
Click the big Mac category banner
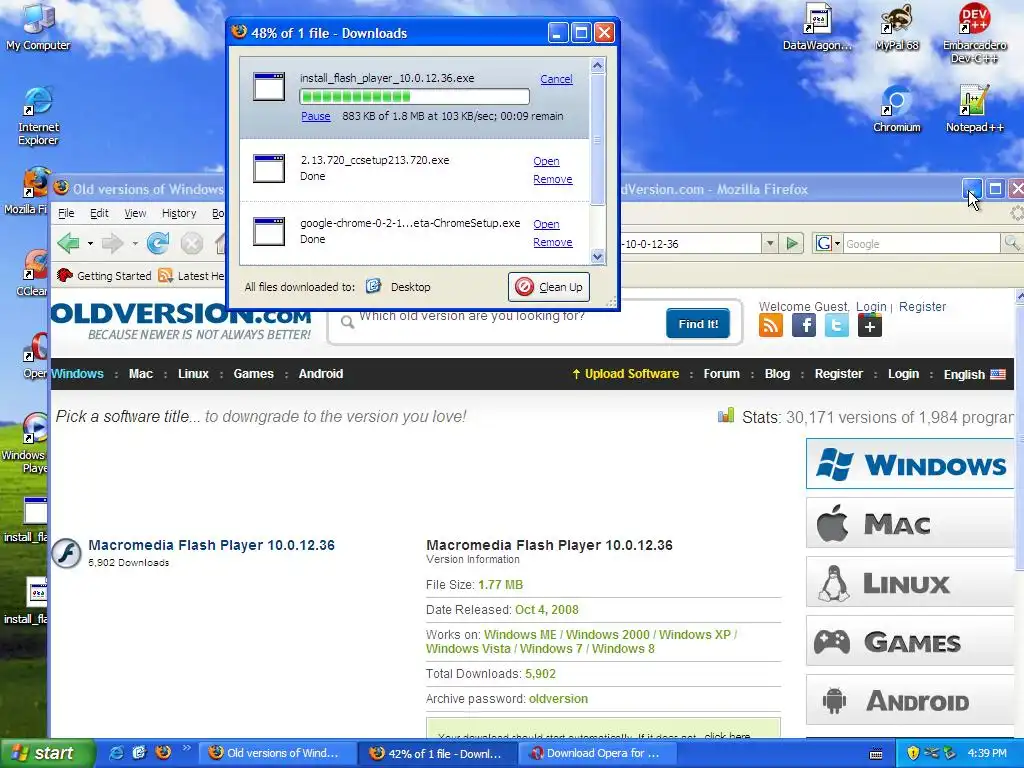tap(910, 523)
